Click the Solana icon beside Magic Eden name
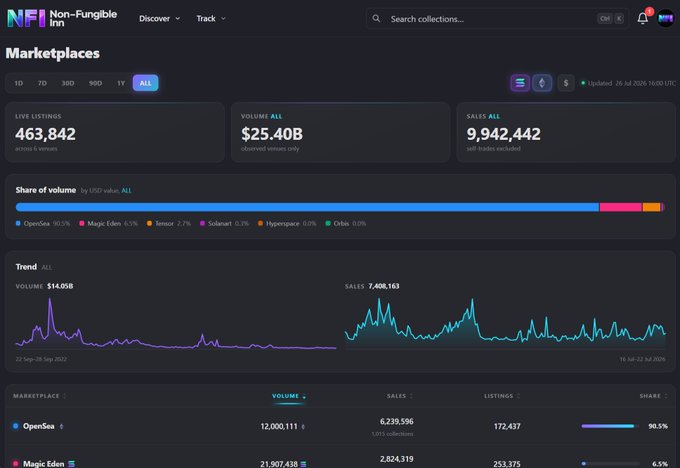Image resolution: width=680 pixels, height=468 pixels. point(72,464)
